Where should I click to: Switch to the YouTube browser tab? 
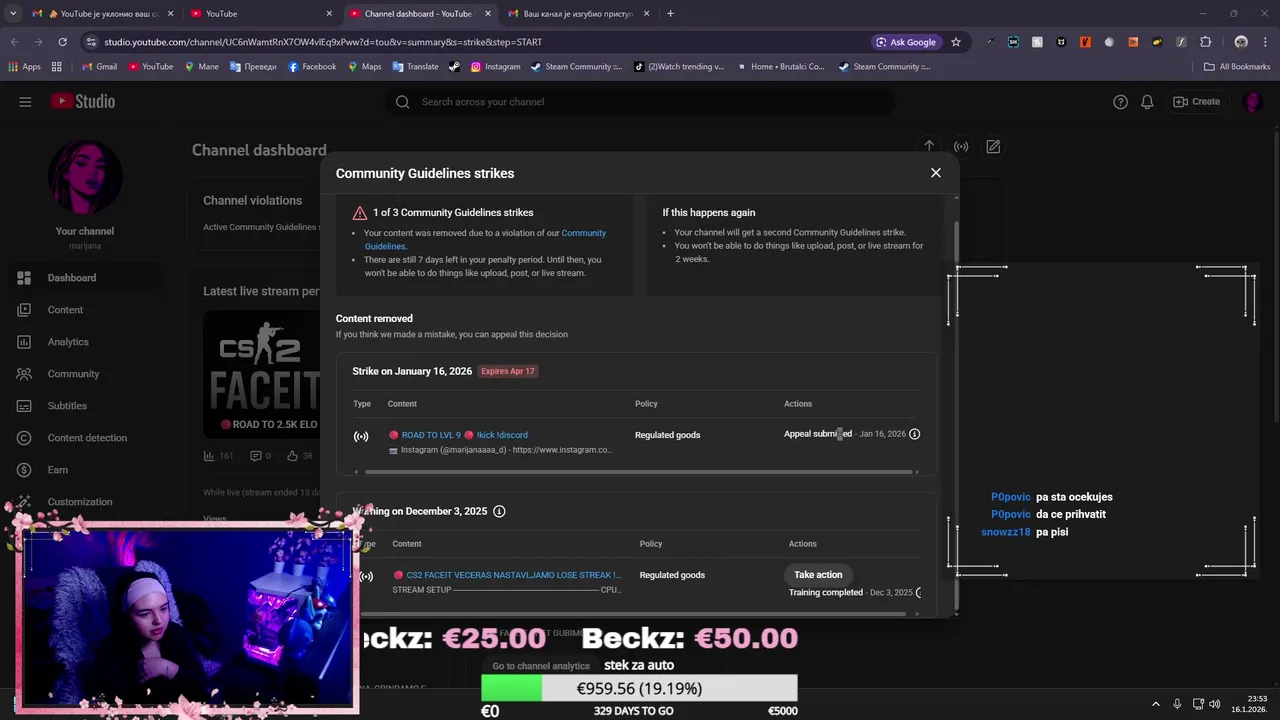pyautogui.click(x=260, y=14)
